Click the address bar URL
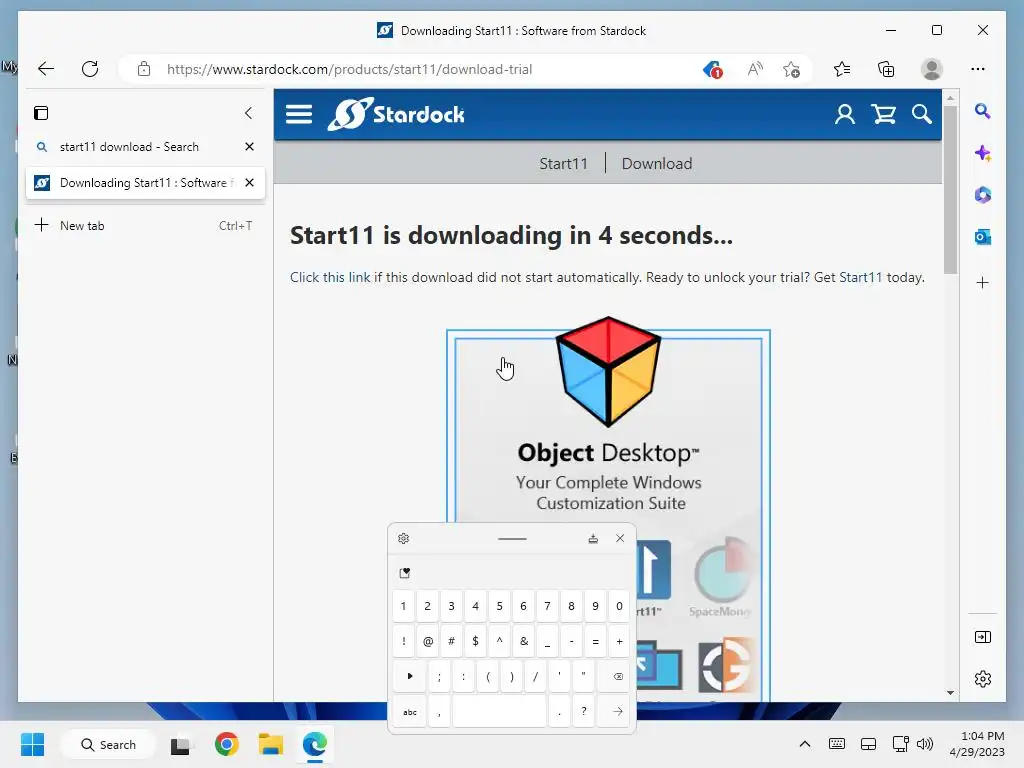1024x768 pixels. pos(349,69)
